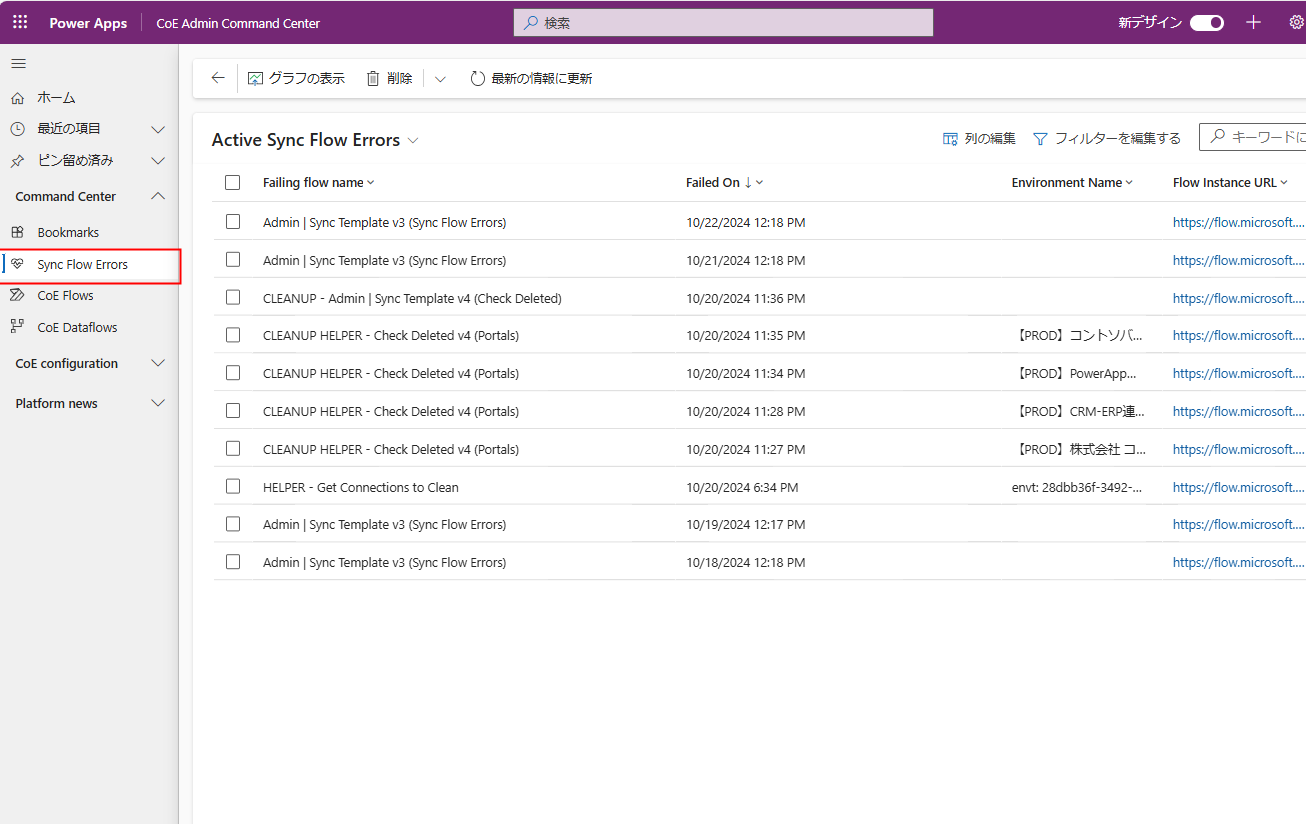
Task: Open the settings gear icon
Action: [x=1296, y=22]
